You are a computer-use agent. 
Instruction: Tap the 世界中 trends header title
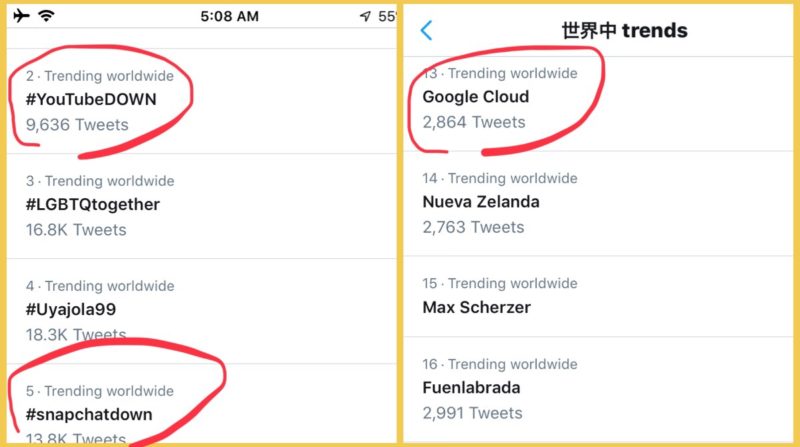pos(624,31)
